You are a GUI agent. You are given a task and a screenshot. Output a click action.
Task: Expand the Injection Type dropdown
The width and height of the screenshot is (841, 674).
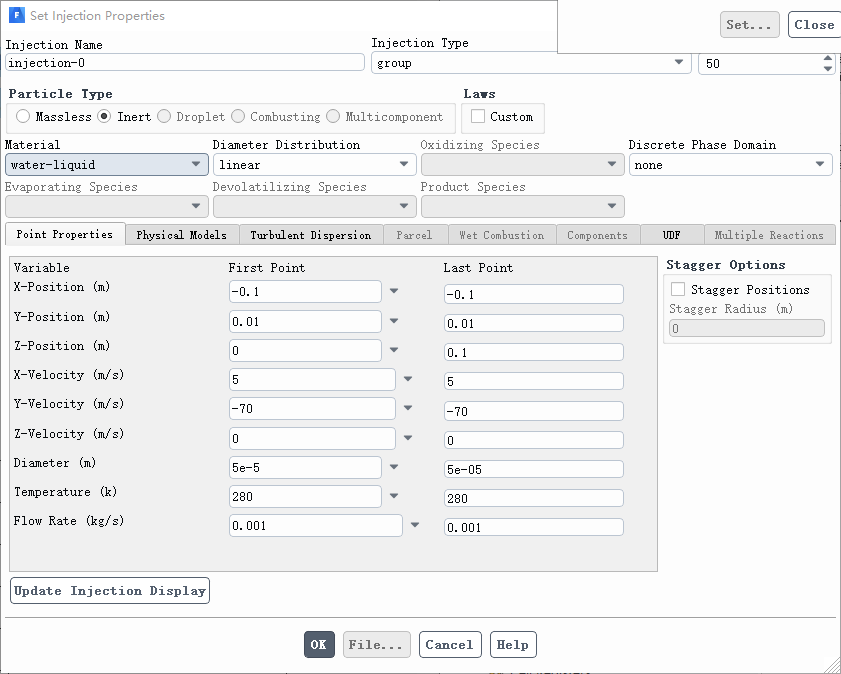(531, 63)
